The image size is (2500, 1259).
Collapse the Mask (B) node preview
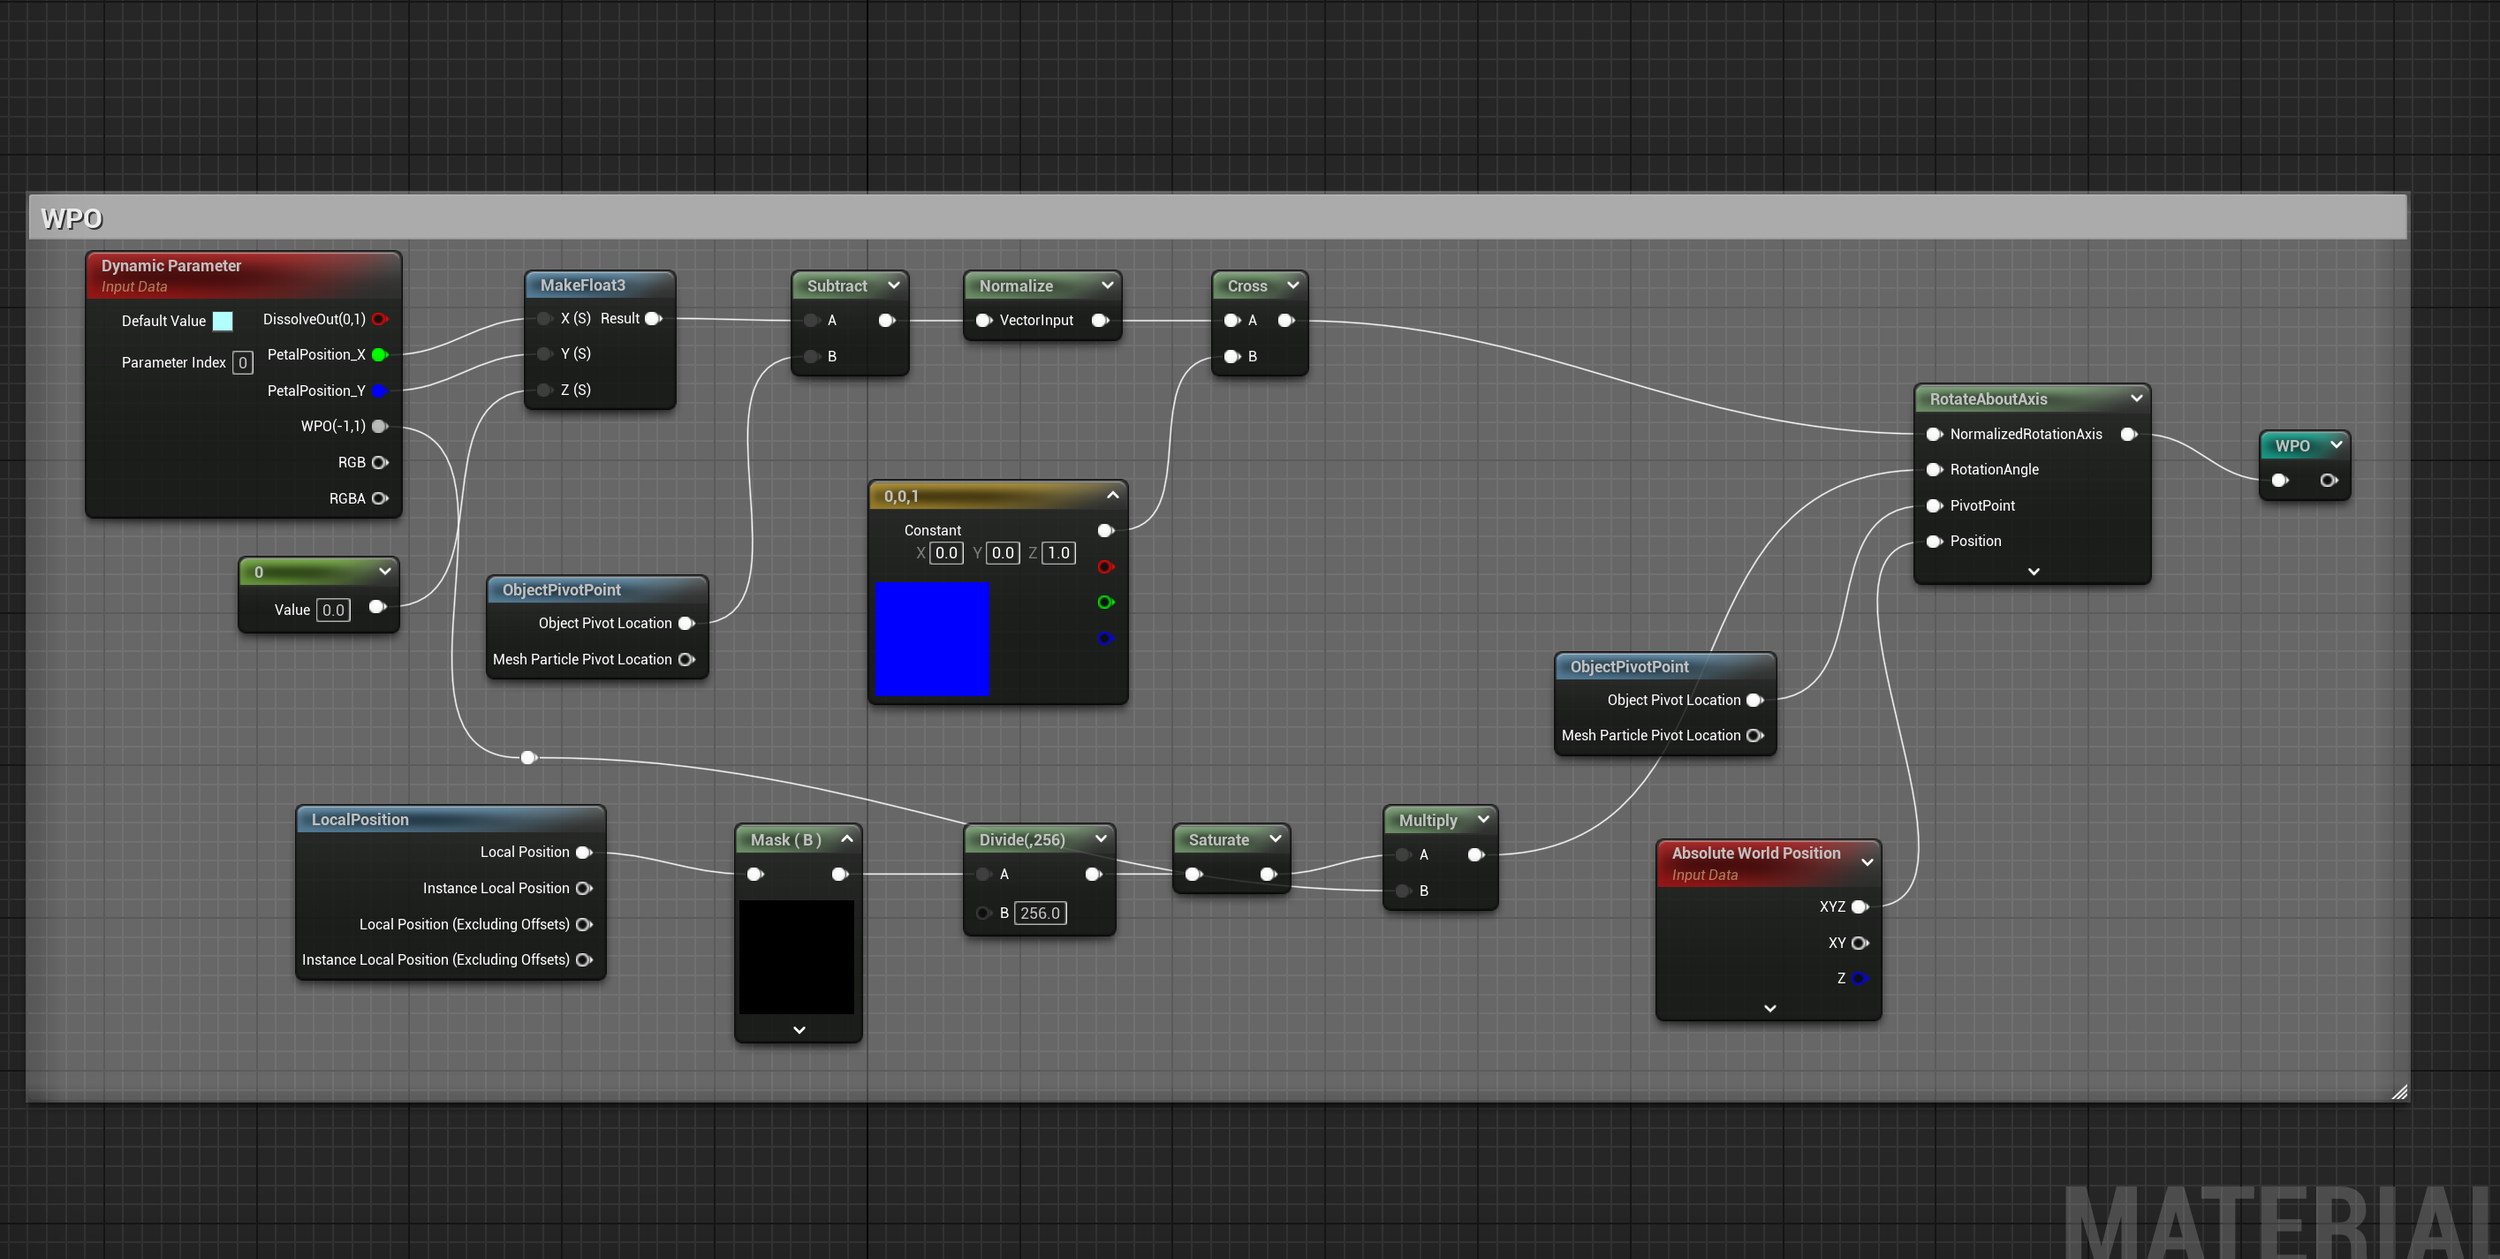pos(846,840)
